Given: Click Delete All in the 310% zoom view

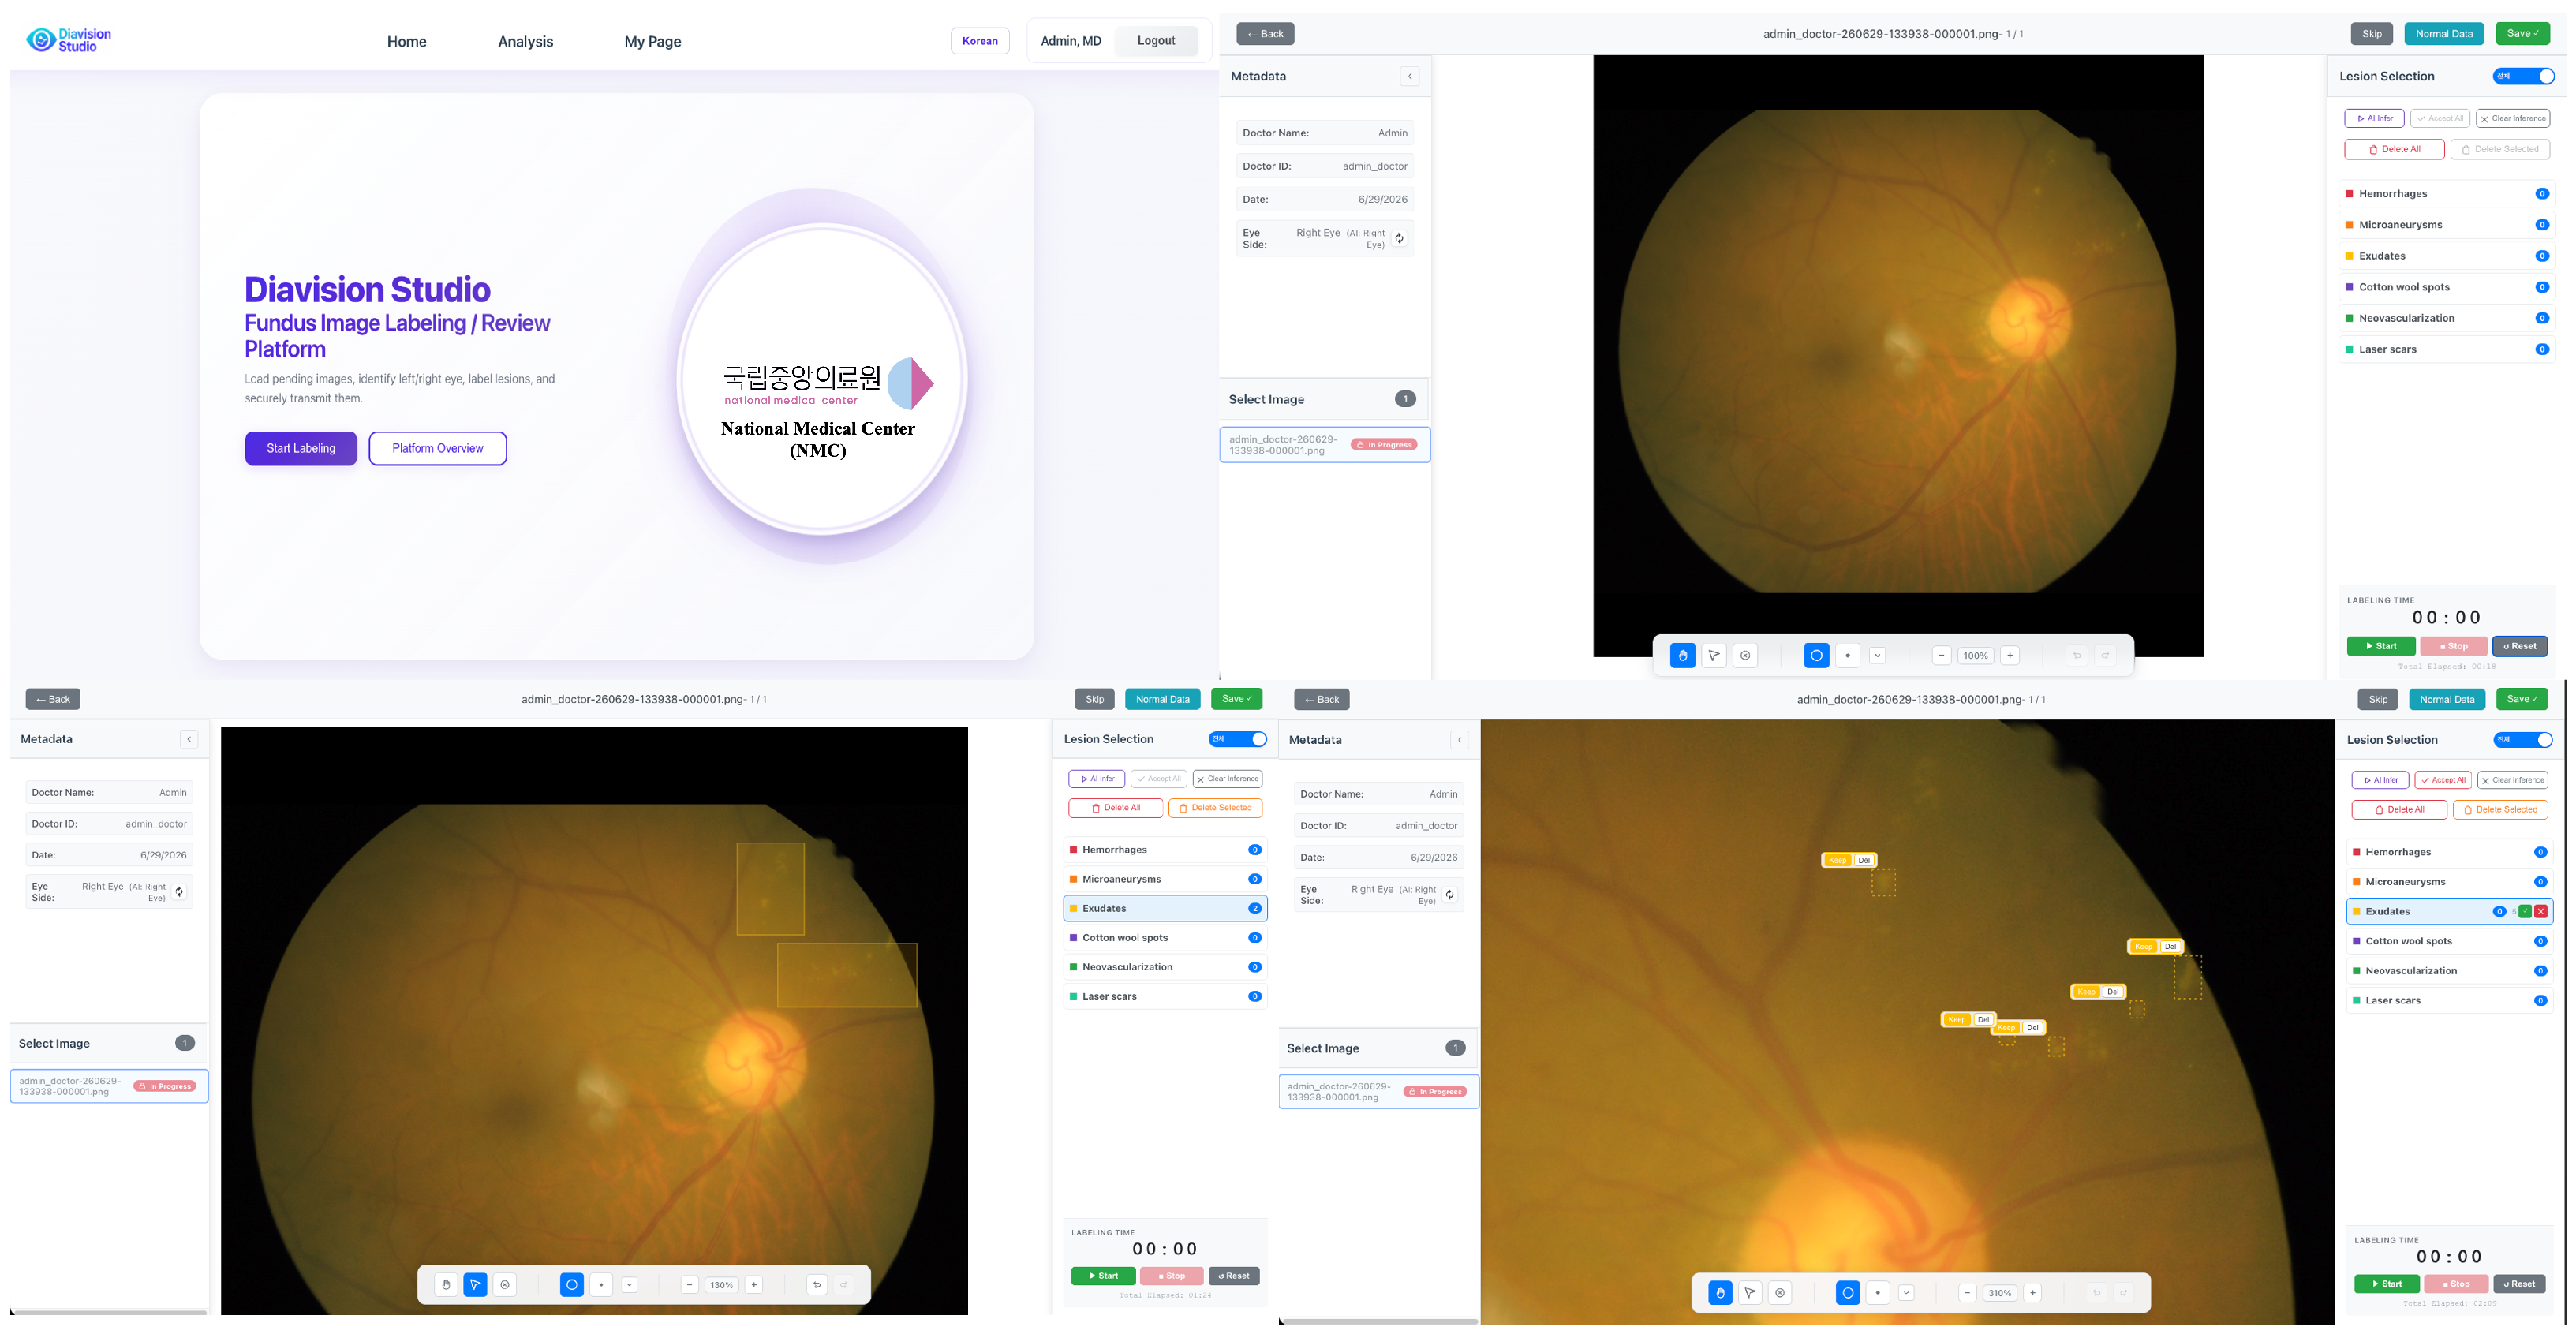Looking at the screenshot, I should tap(2399, 810).
